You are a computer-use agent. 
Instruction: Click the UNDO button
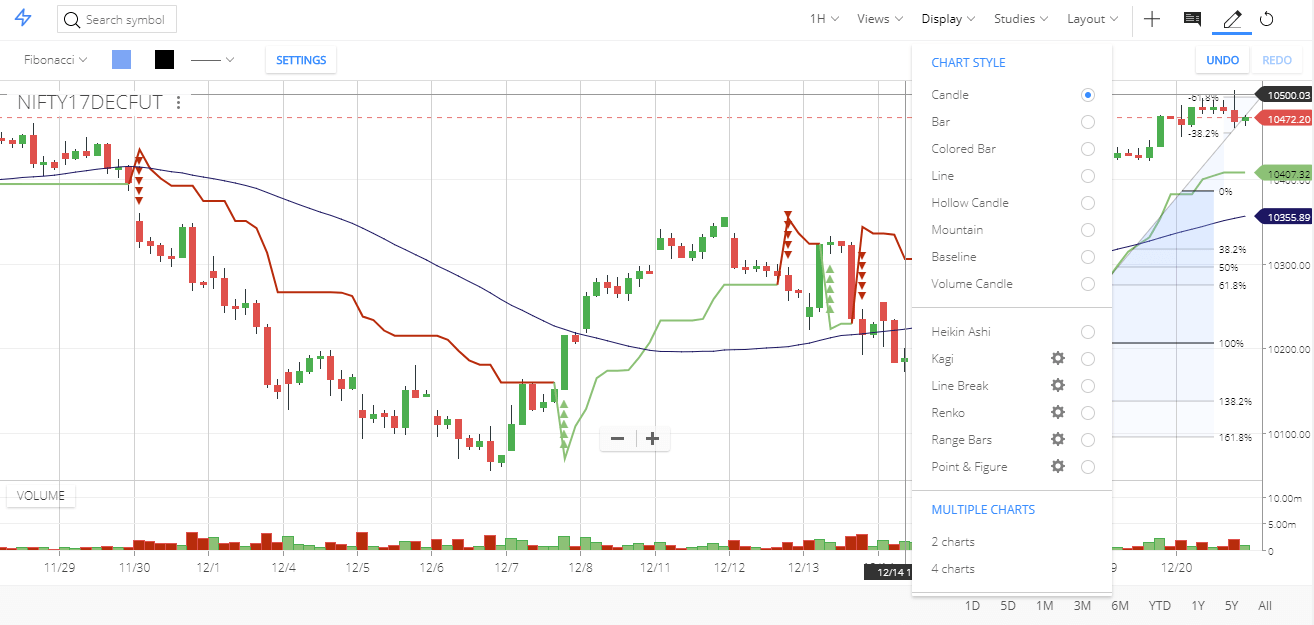coord(1222,60)
